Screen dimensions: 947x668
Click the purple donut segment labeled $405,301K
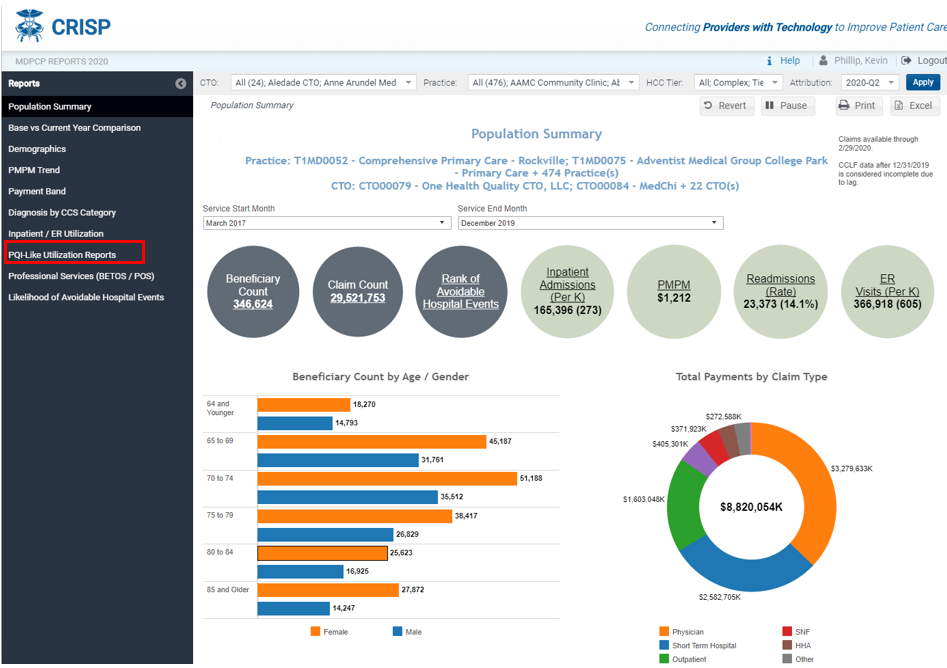click(700, 457)
